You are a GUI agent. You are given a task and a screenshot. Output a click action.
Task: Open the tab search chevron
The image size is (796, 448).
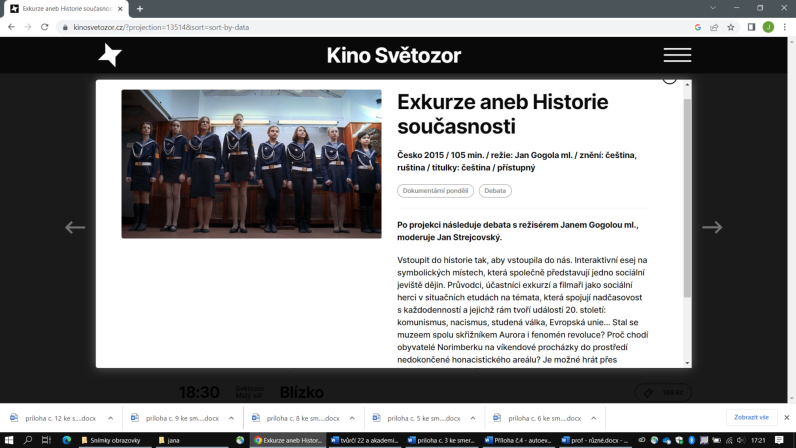(713, 8)
